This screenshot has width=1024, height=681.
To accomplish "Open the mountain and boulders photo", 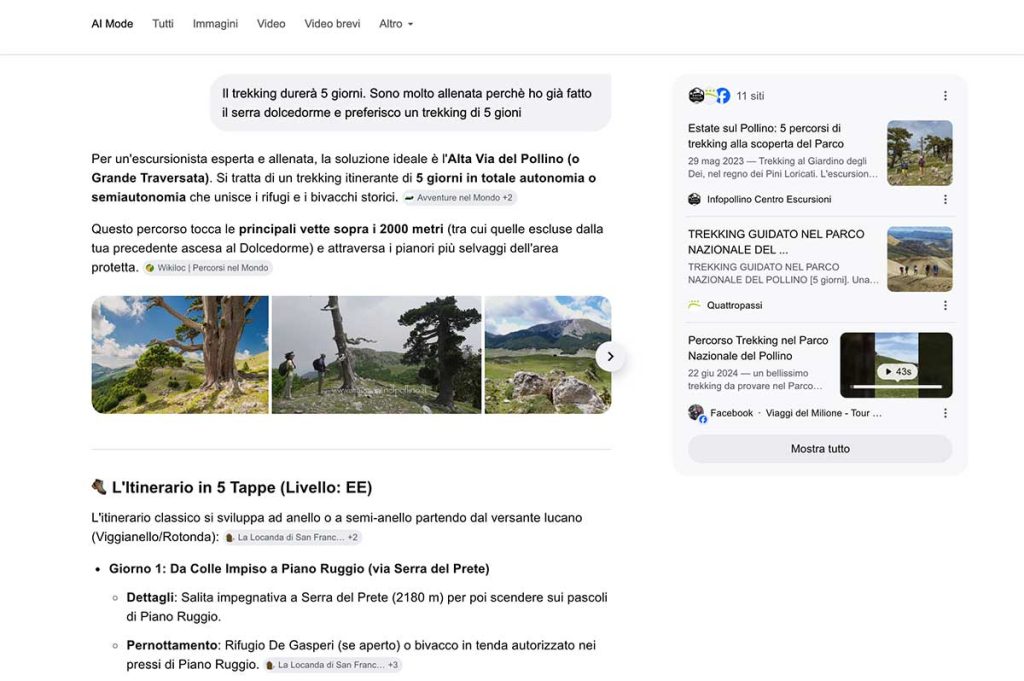I will [547, 355].
